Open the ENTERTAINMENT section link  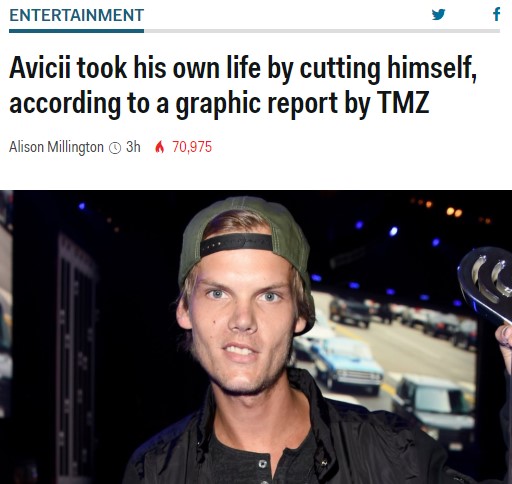click(x=77, y=15)
